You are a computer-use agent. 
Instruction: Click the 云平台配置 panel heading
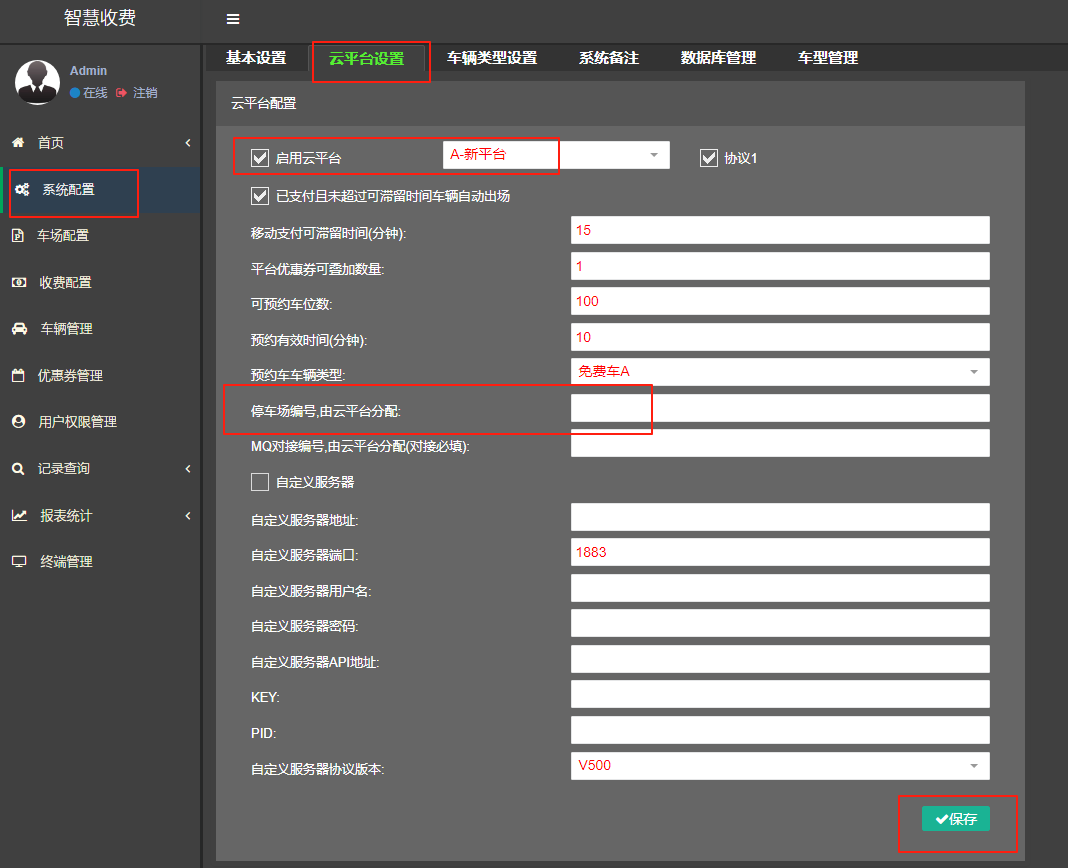264,104
